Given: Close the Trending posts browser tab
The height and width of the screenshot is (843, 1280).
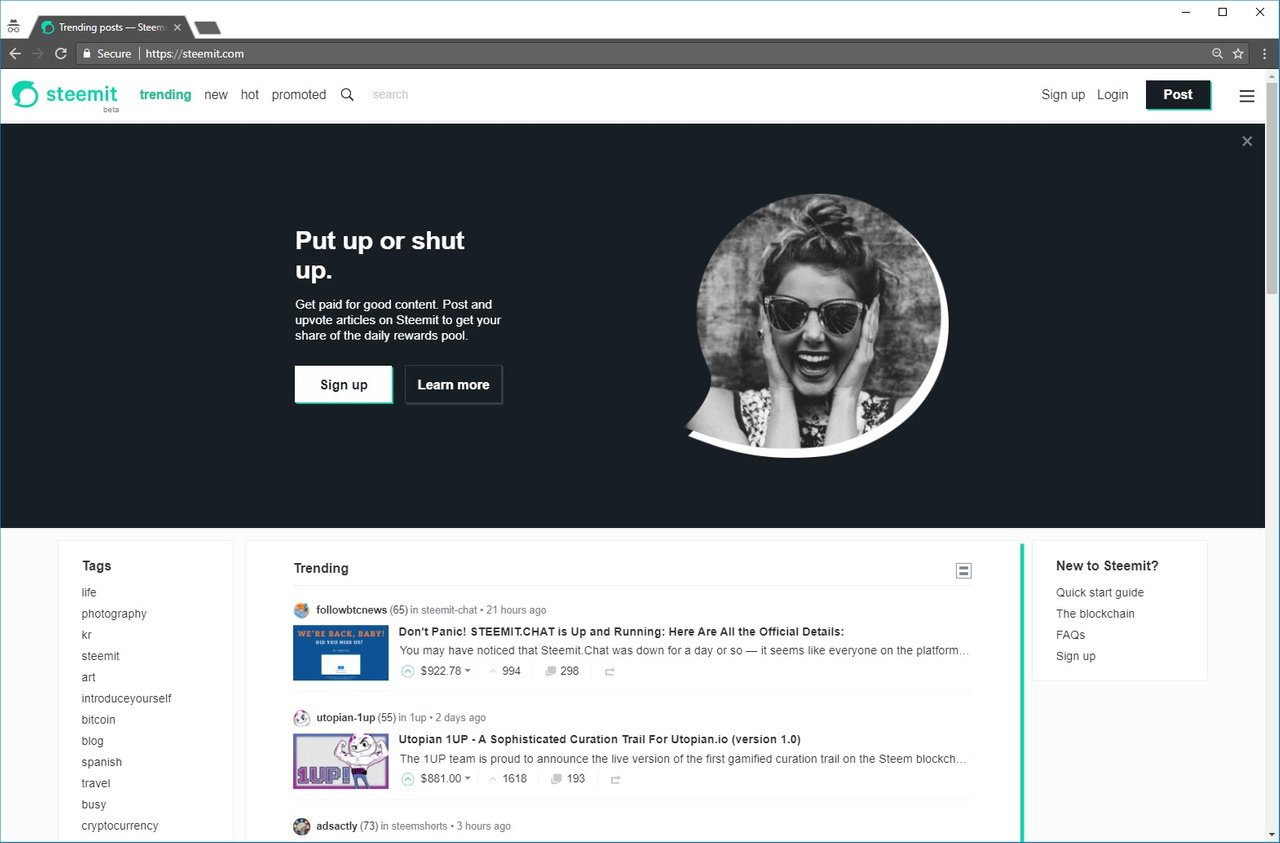Looking at the screenshot, I should [x=177, y=27].
